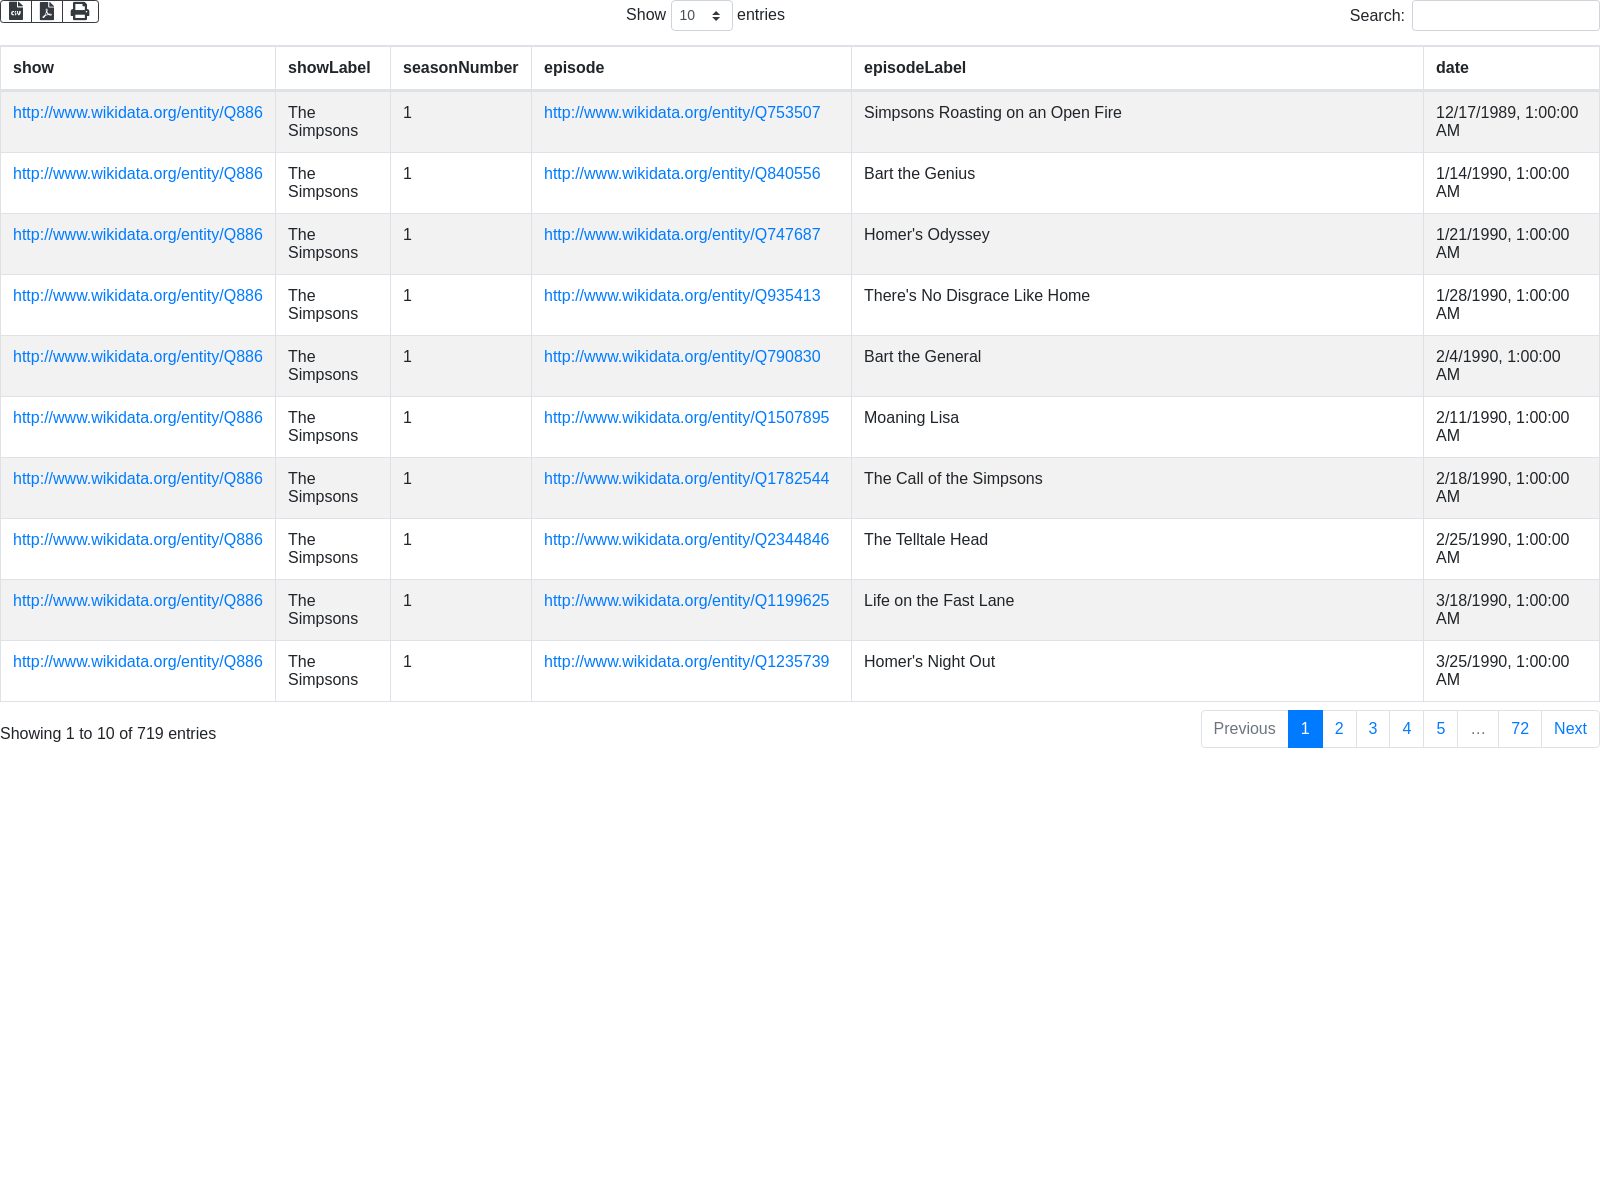Open the Q886 link in the first row
1600x1200 pixels.
click(x=138, y=113)
